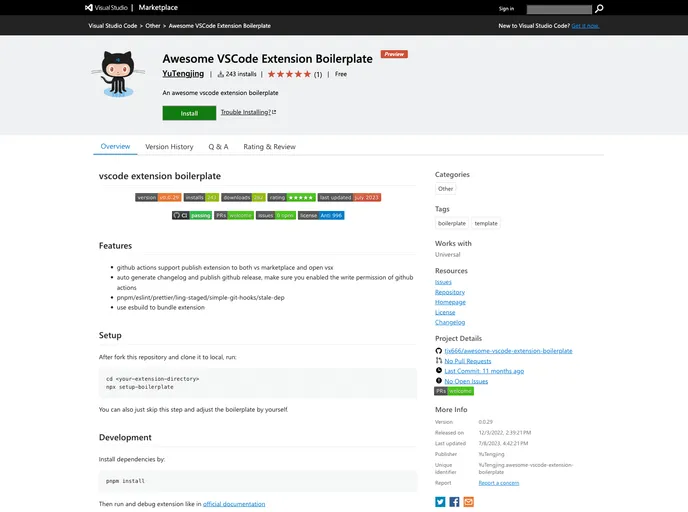Image resolution: width=688 pixels, height=512 pixels.
Task: Click the PRs welcome badge in readme
Action: pyautogui.click(x=234, y=215)
